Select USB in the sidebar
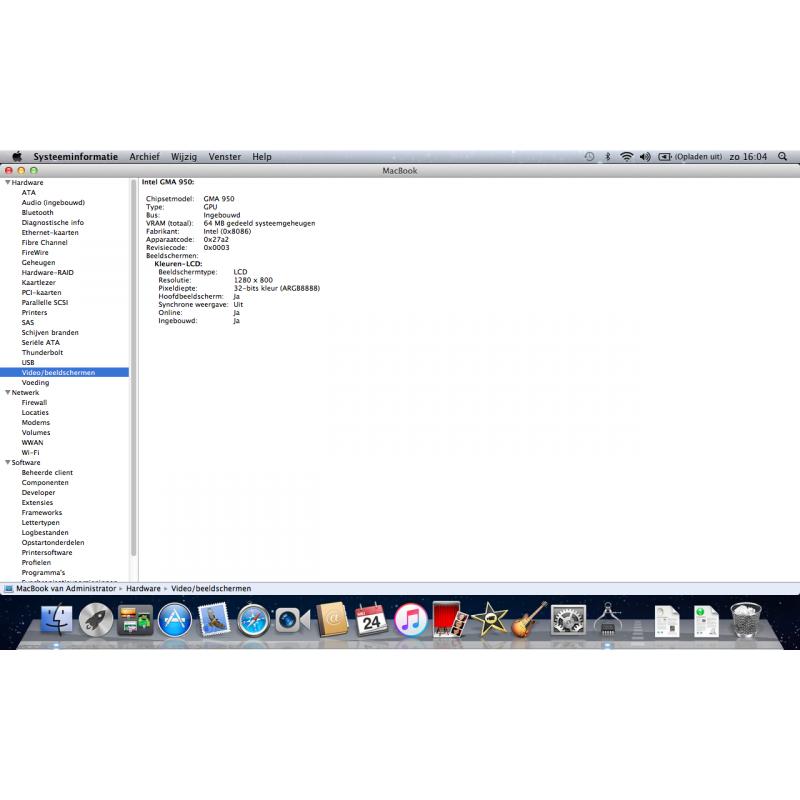This screenshot has width=800, height=800. point(28,362)
